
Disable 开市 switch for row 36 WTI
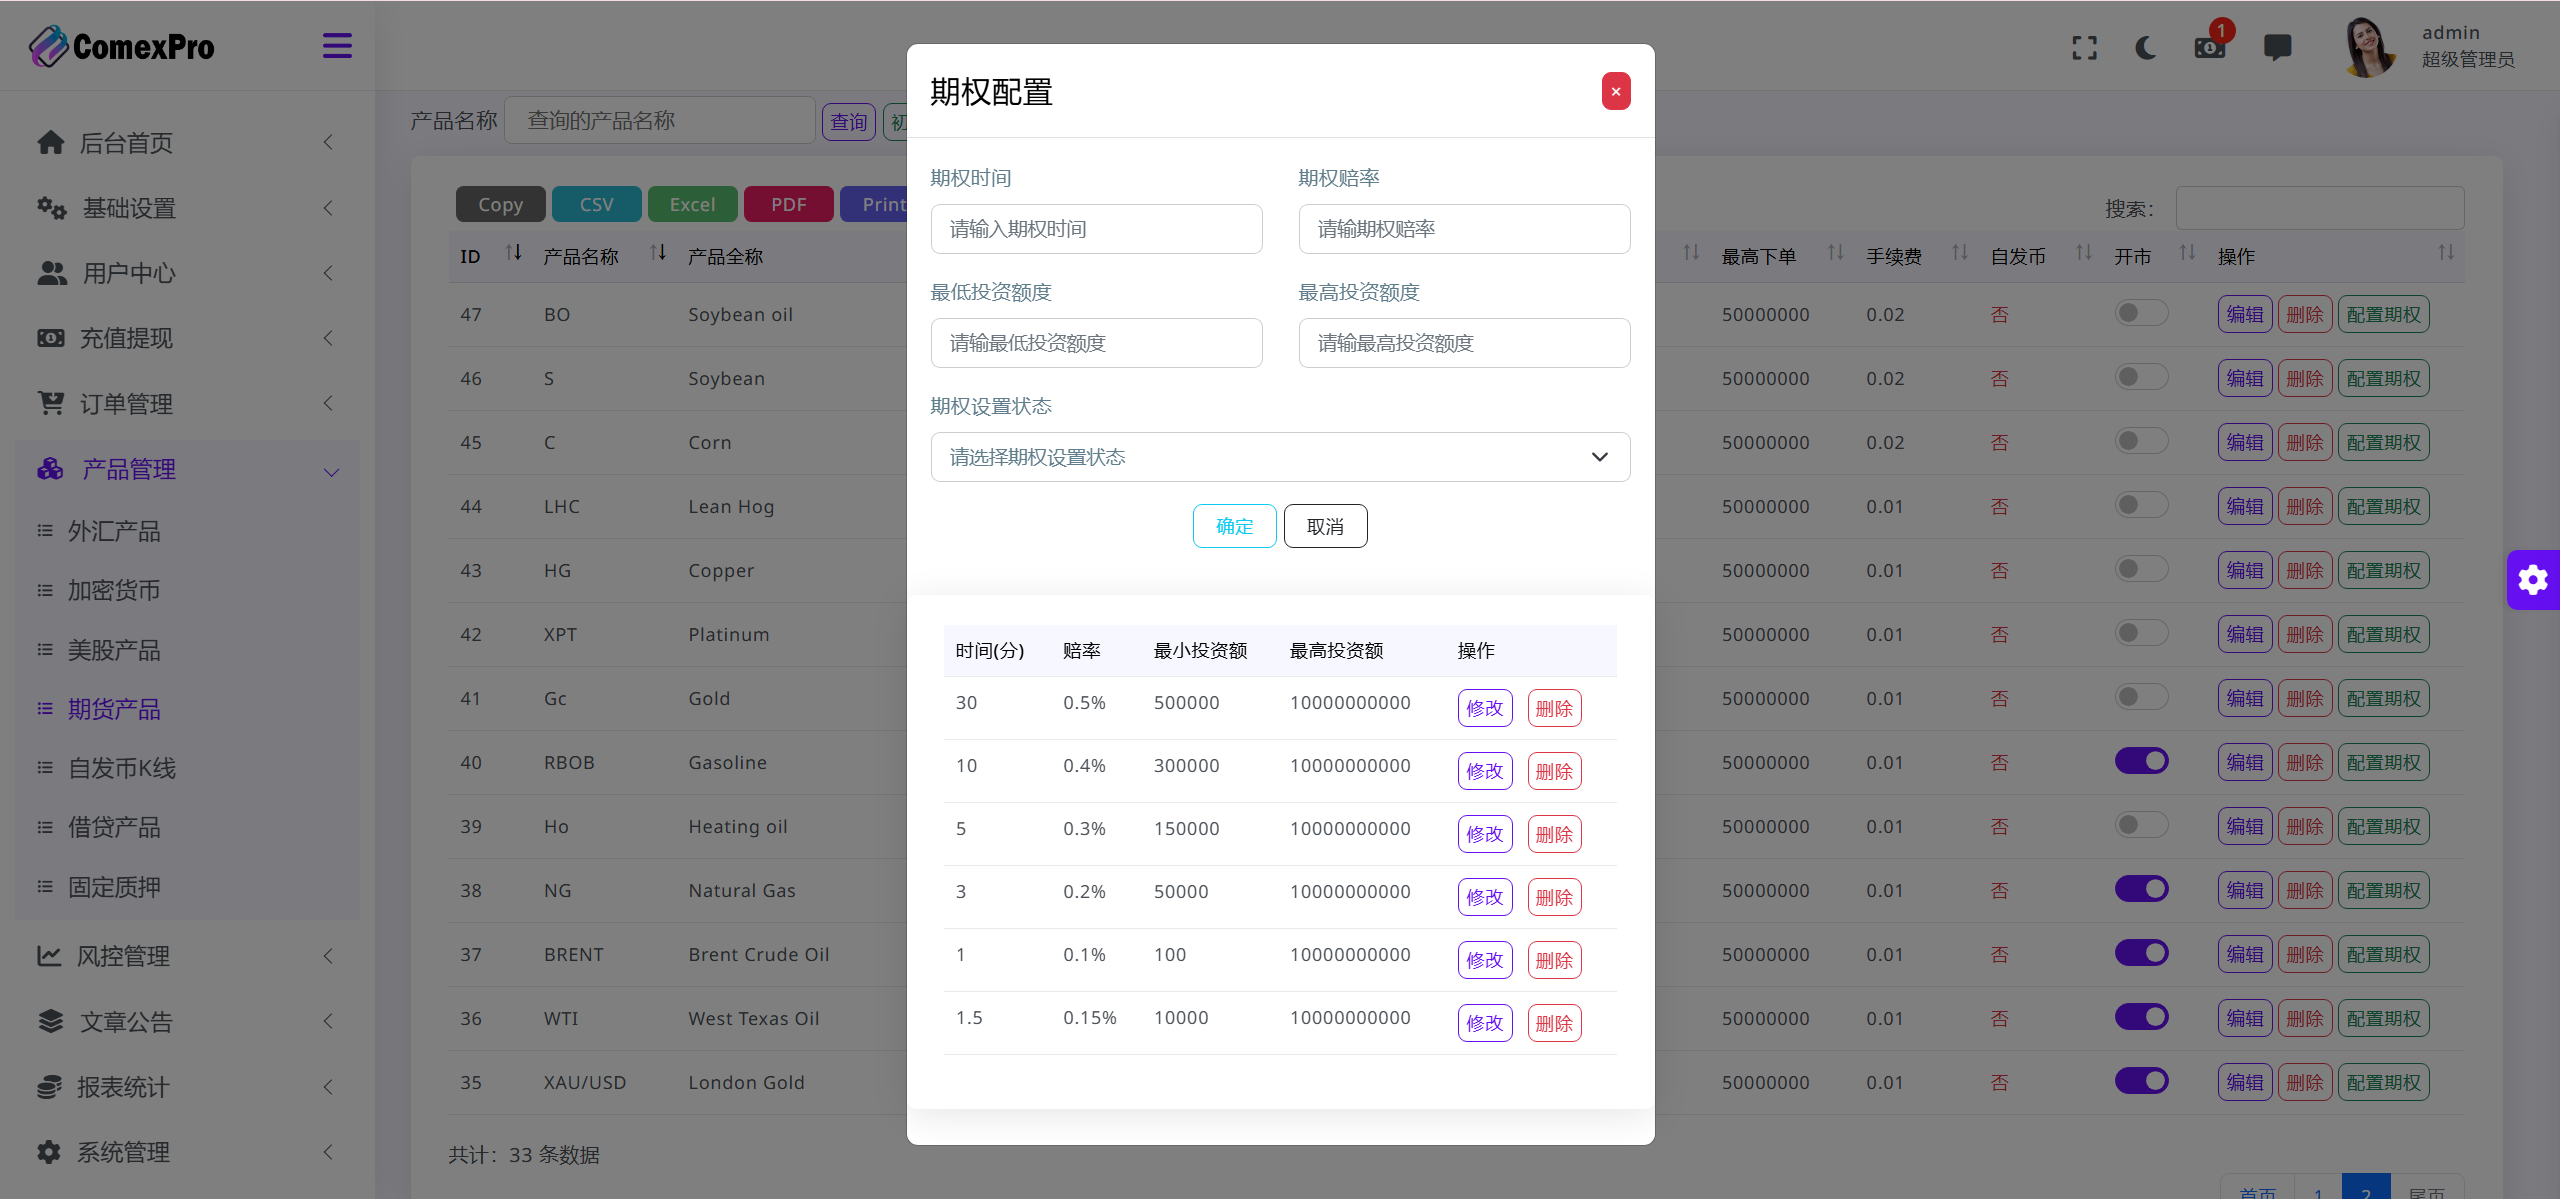pos(2141,1017)
